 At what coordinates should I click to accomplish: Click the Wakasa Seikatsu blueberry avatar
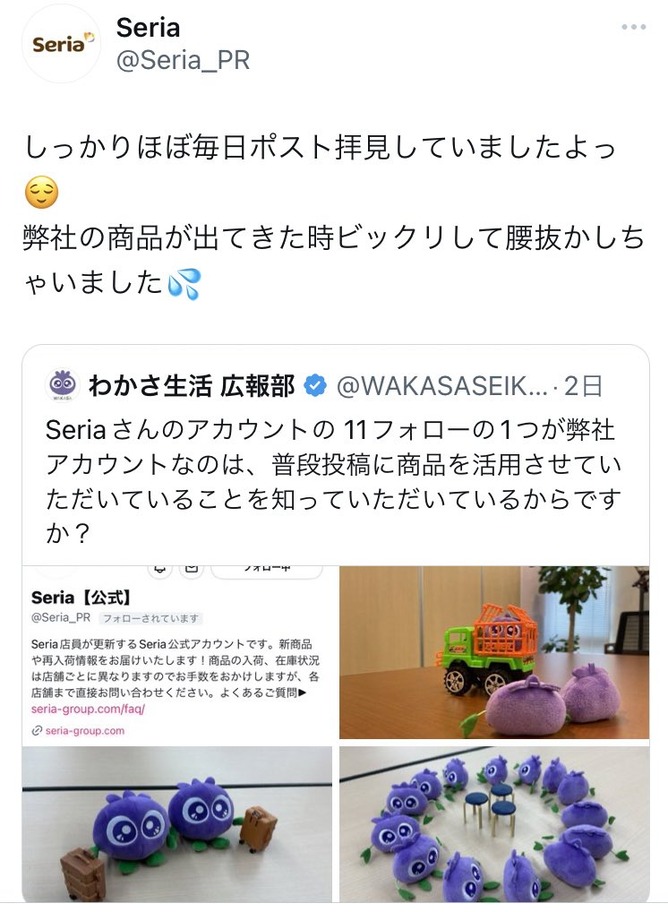63,385
